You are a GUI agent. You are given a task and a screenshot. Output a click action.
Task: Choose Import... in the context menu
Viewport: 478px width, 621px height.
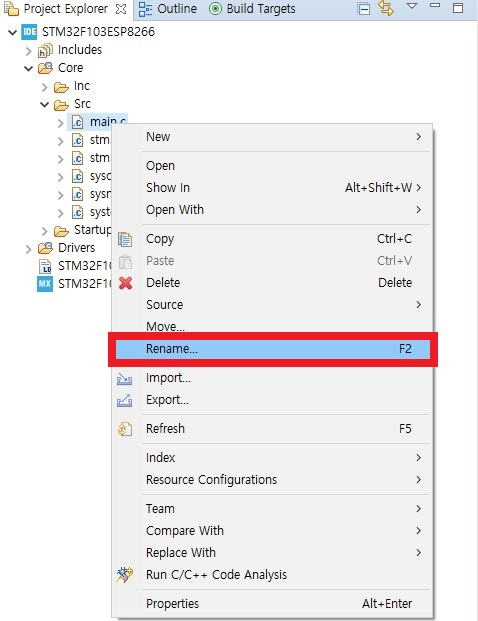tap(272, 378)
